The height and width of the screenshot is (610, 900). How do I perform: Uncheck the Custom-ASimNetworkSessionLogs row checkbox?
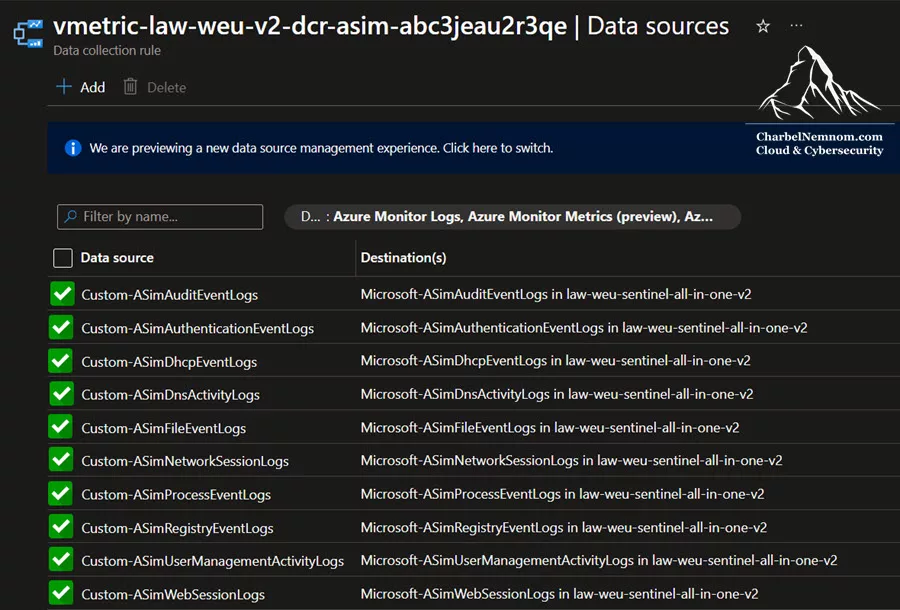click(x=61, y=460)
